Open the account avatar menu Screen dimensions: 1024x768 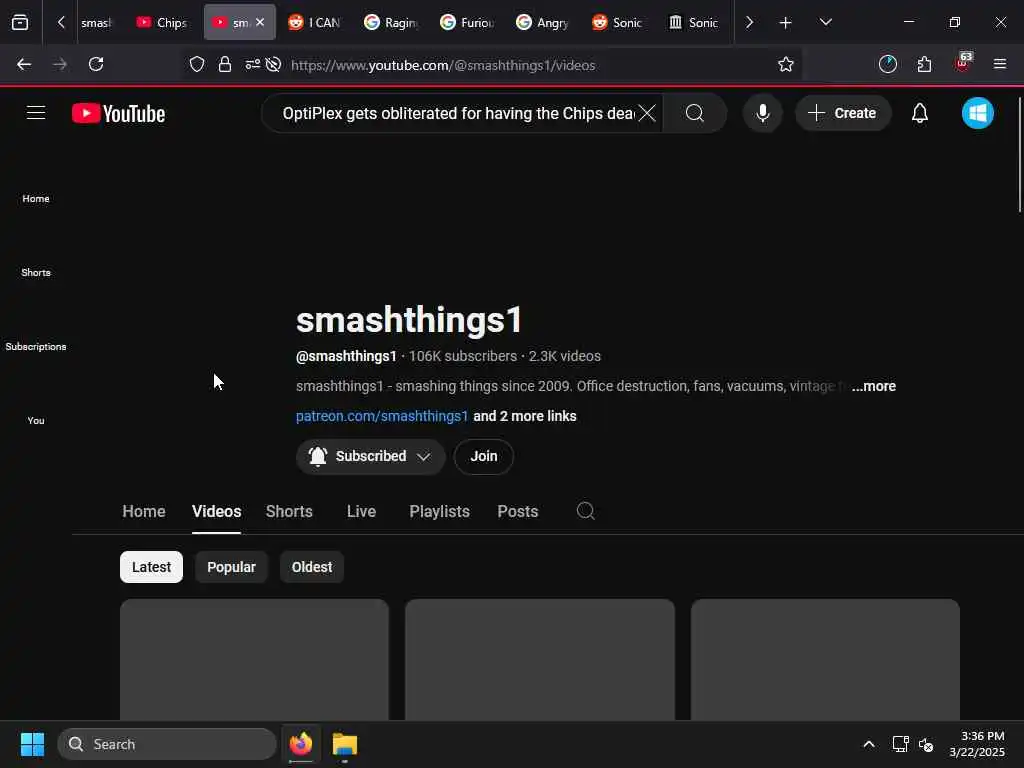(x=978, y=113)
